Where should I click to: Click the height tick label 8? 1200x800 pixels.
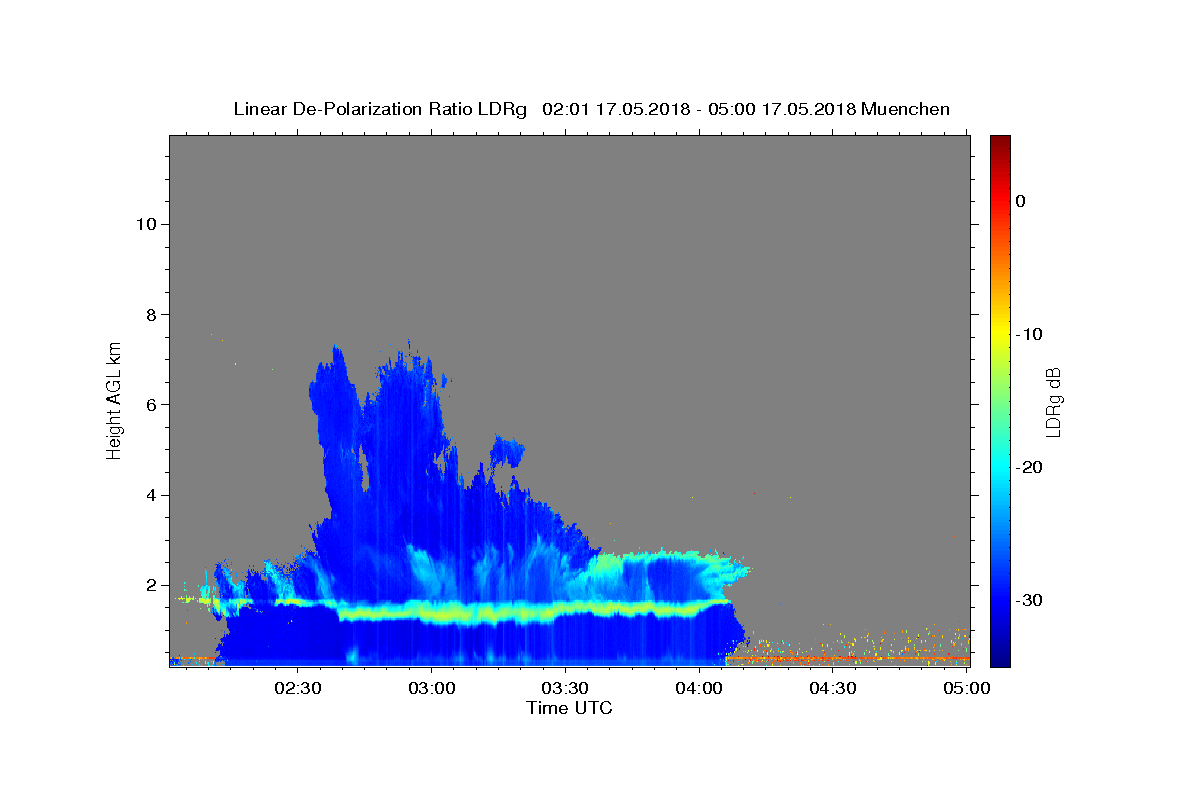pos(151,314)
